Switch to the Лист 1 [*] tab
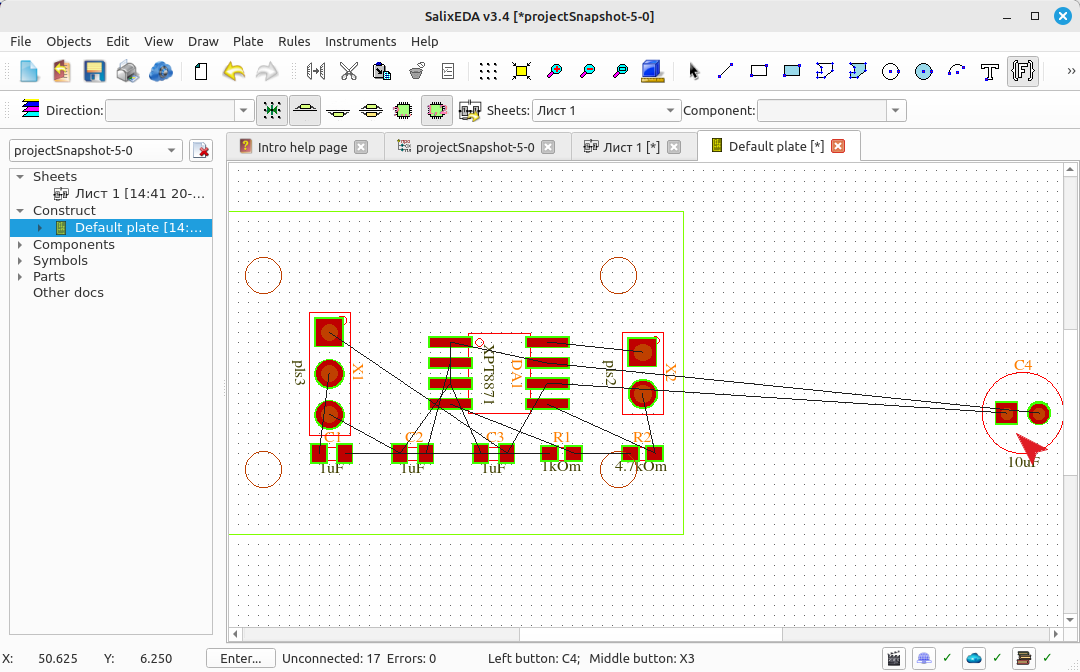The width and height of the screenshot is (1080, 672). (x=632, y=147)
